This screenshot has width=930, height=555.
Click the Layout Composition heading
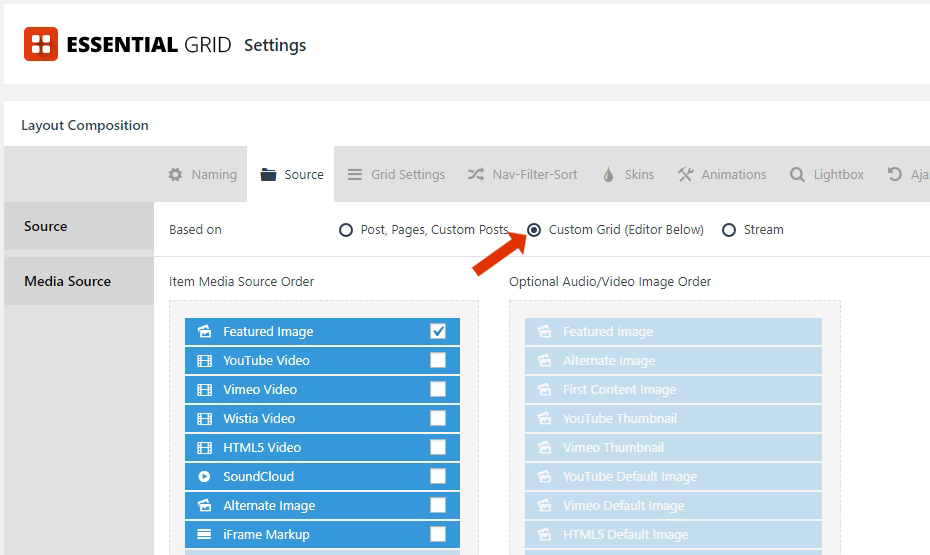pos(85,125)
